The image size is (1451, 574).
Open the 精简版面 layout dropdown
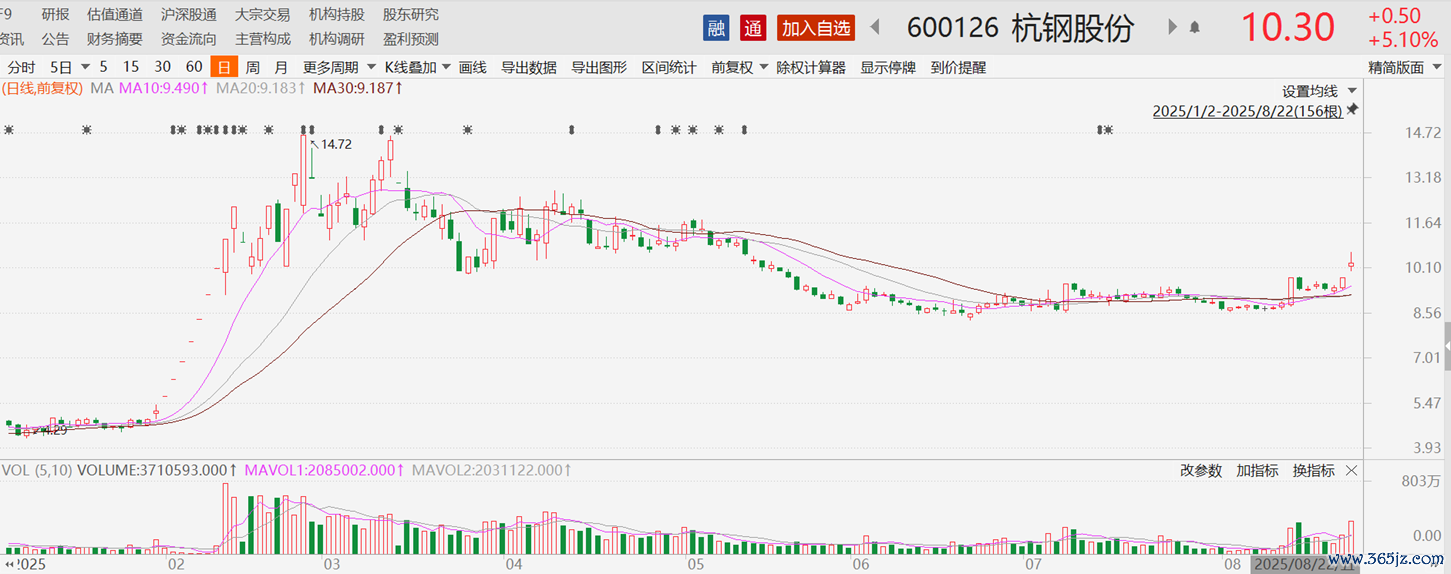click(1403, 68)
